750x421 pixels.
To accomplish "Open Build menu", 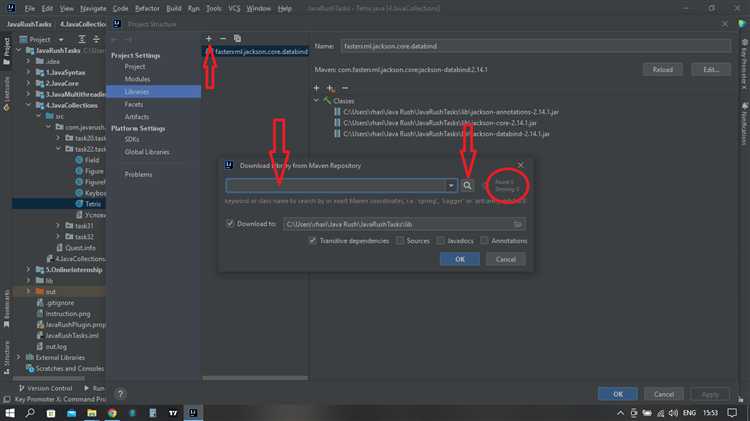I will click(174, 8).
